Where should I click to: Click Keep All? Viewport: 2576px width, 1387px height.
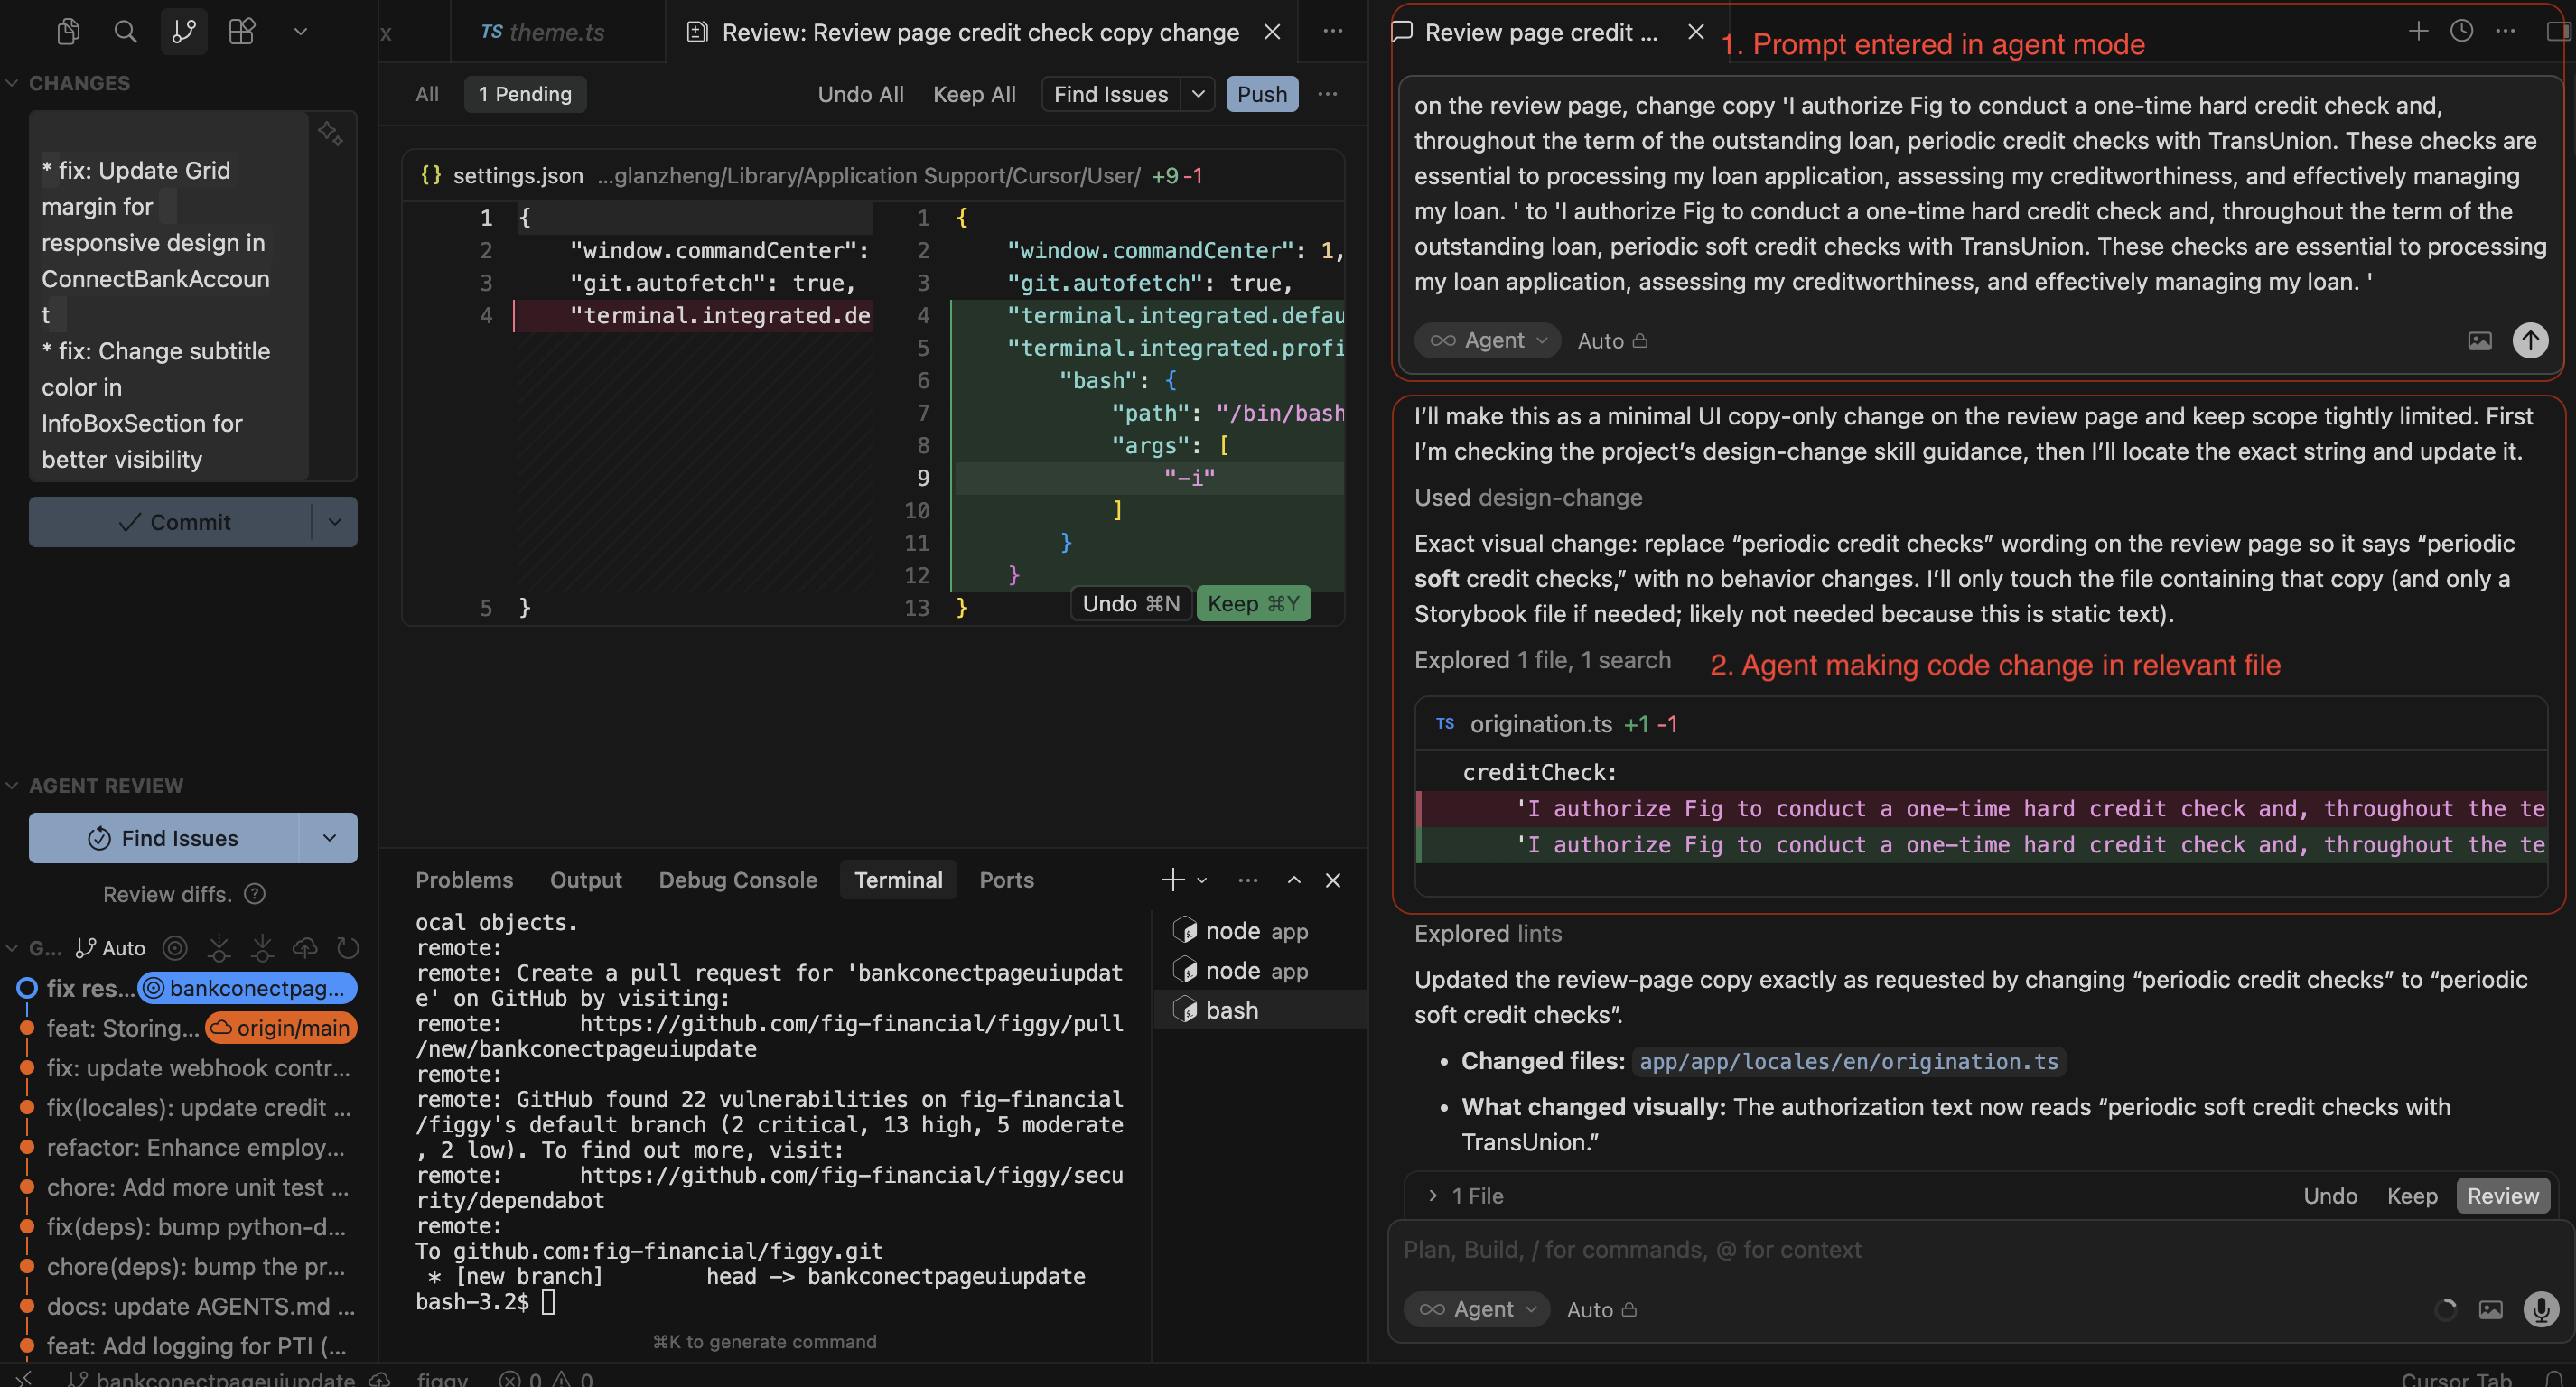click(974, 94)
